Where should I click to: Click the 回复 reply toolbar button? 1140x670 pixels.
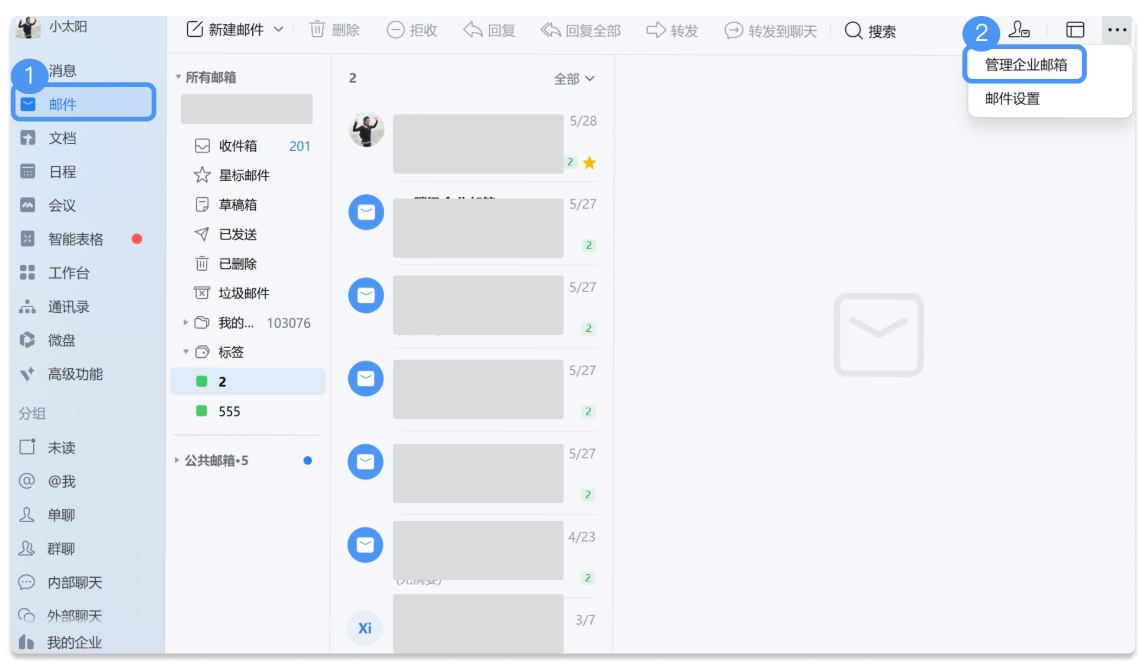point(489,30)
